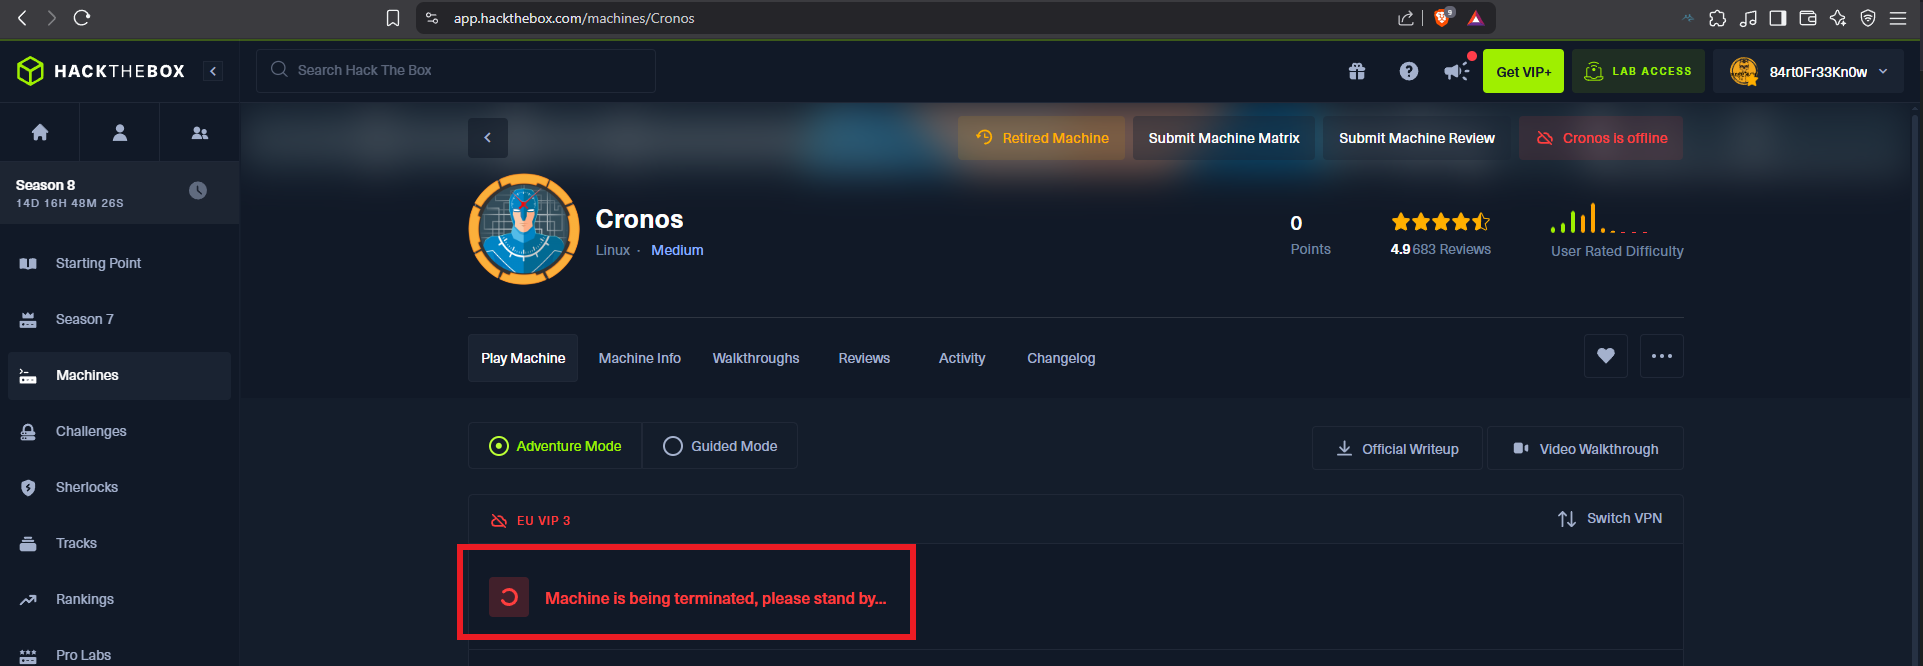Open announcements megaphone icon

1458,70
